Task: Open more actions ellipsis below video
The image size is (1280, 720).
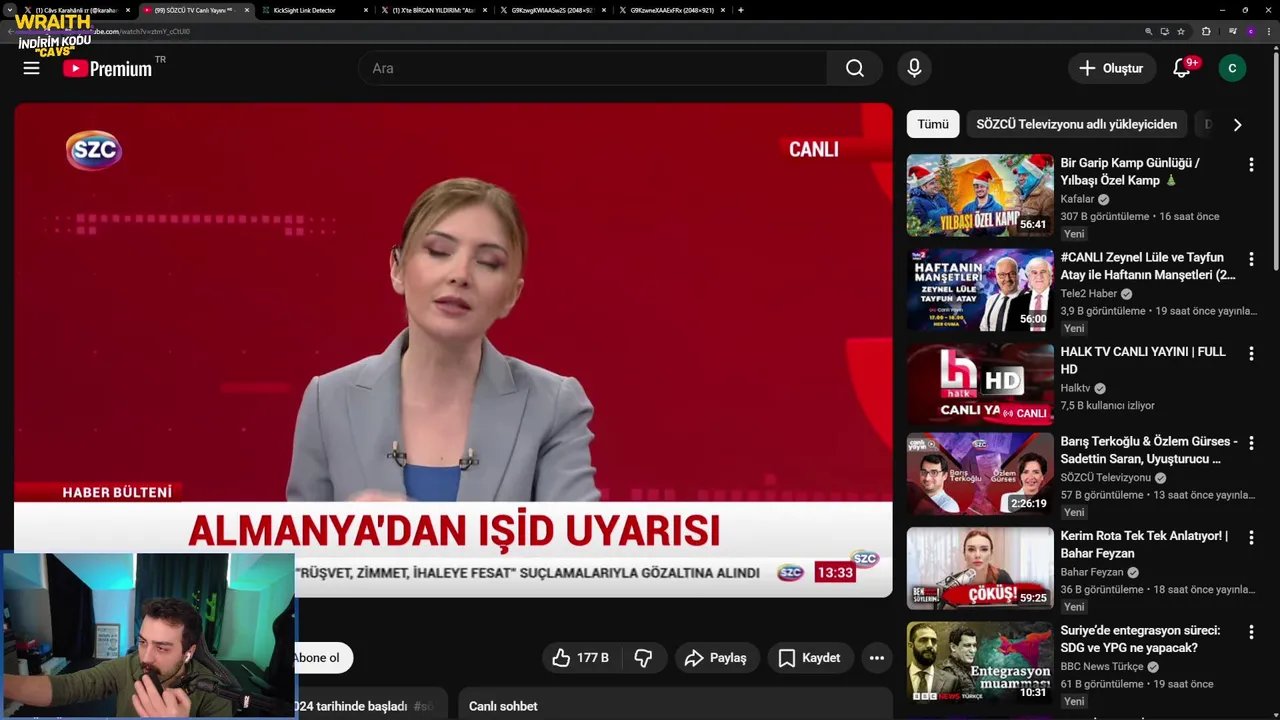Action: coord(877,657)
